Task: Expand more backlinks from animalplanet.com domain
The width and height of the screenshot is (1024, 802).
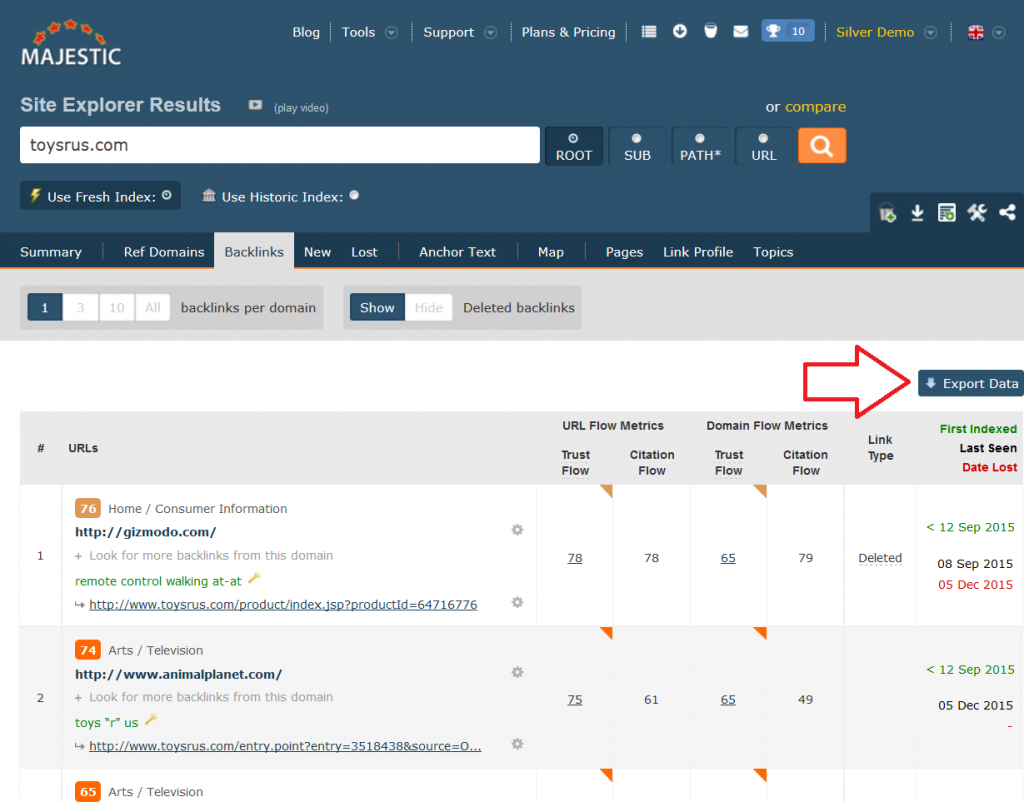Action: tap(204, 697)
